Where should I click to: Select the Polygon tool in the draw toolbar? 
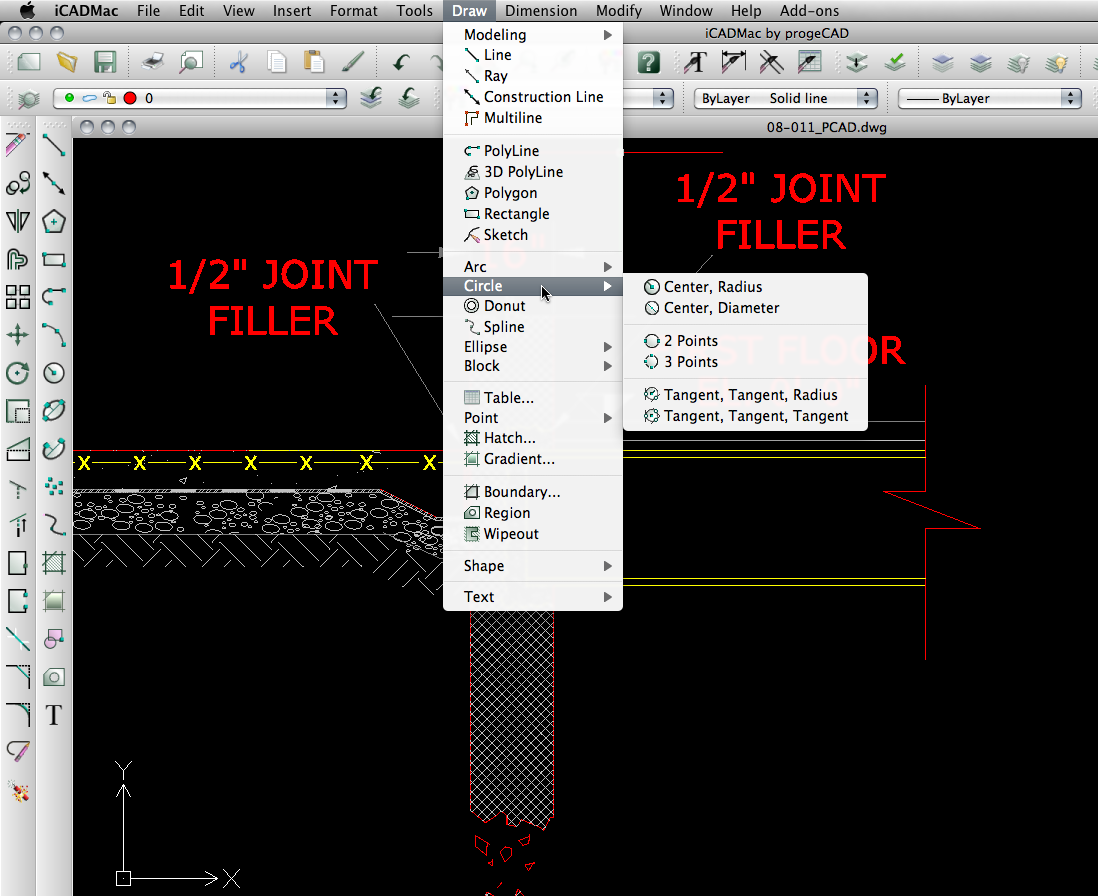tap(54, 221)
